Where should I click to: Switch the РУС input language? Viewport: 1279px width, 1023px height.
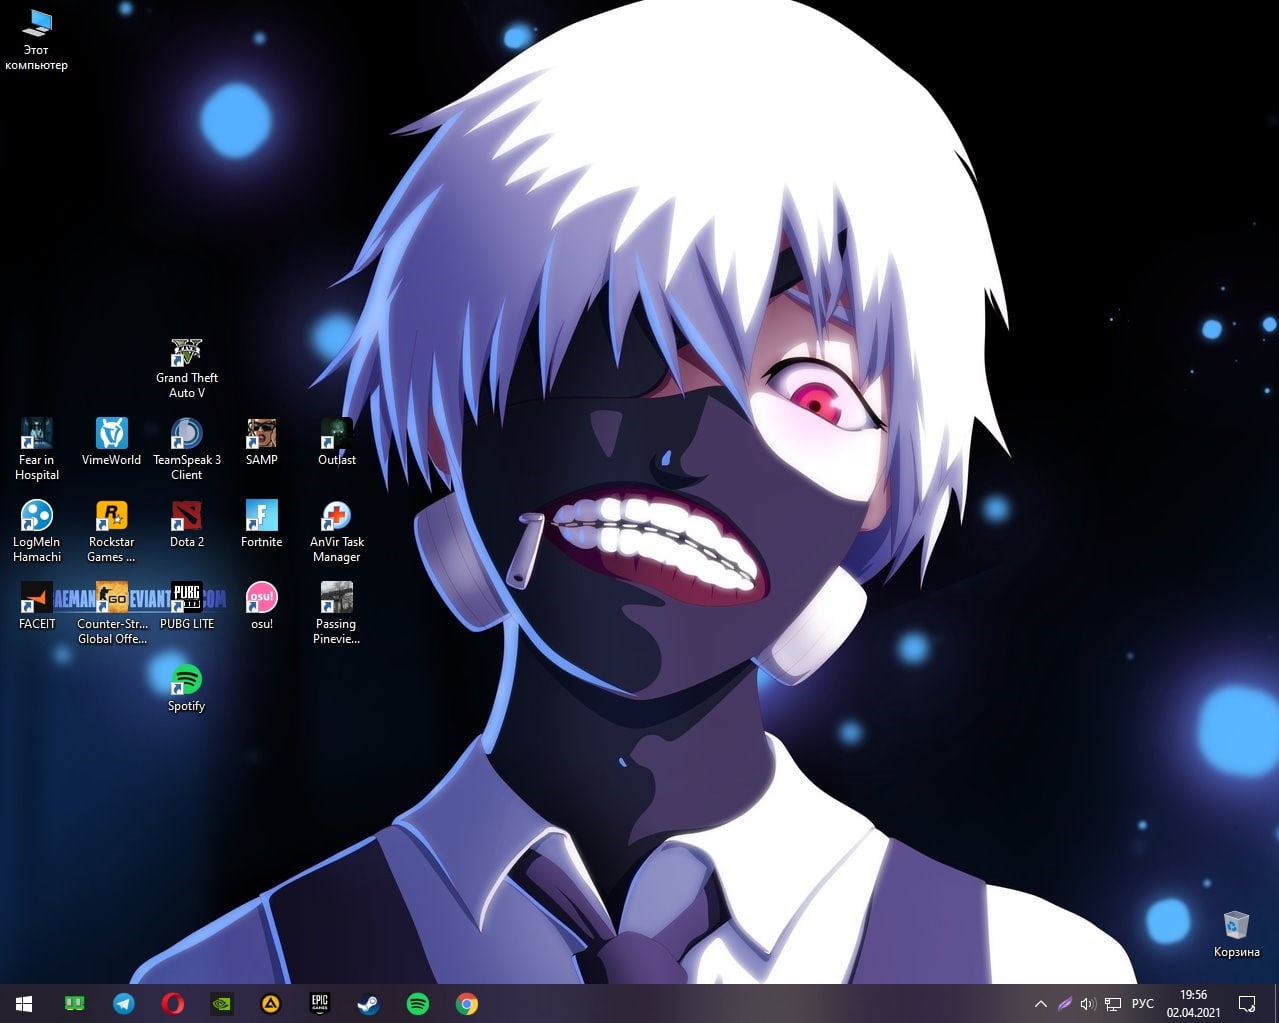(x=1143, y=1004)
